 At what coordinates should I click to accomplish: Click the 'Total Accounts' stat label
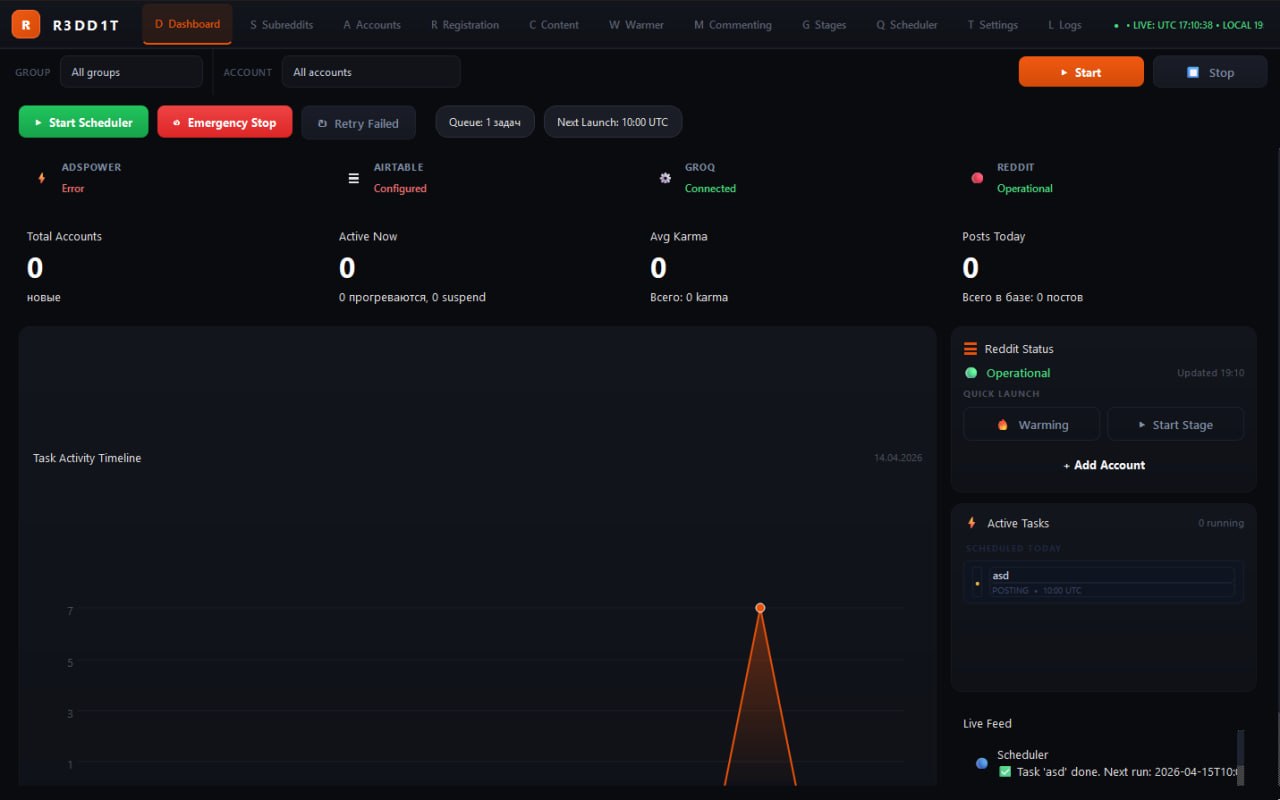(x=64, y=236)
